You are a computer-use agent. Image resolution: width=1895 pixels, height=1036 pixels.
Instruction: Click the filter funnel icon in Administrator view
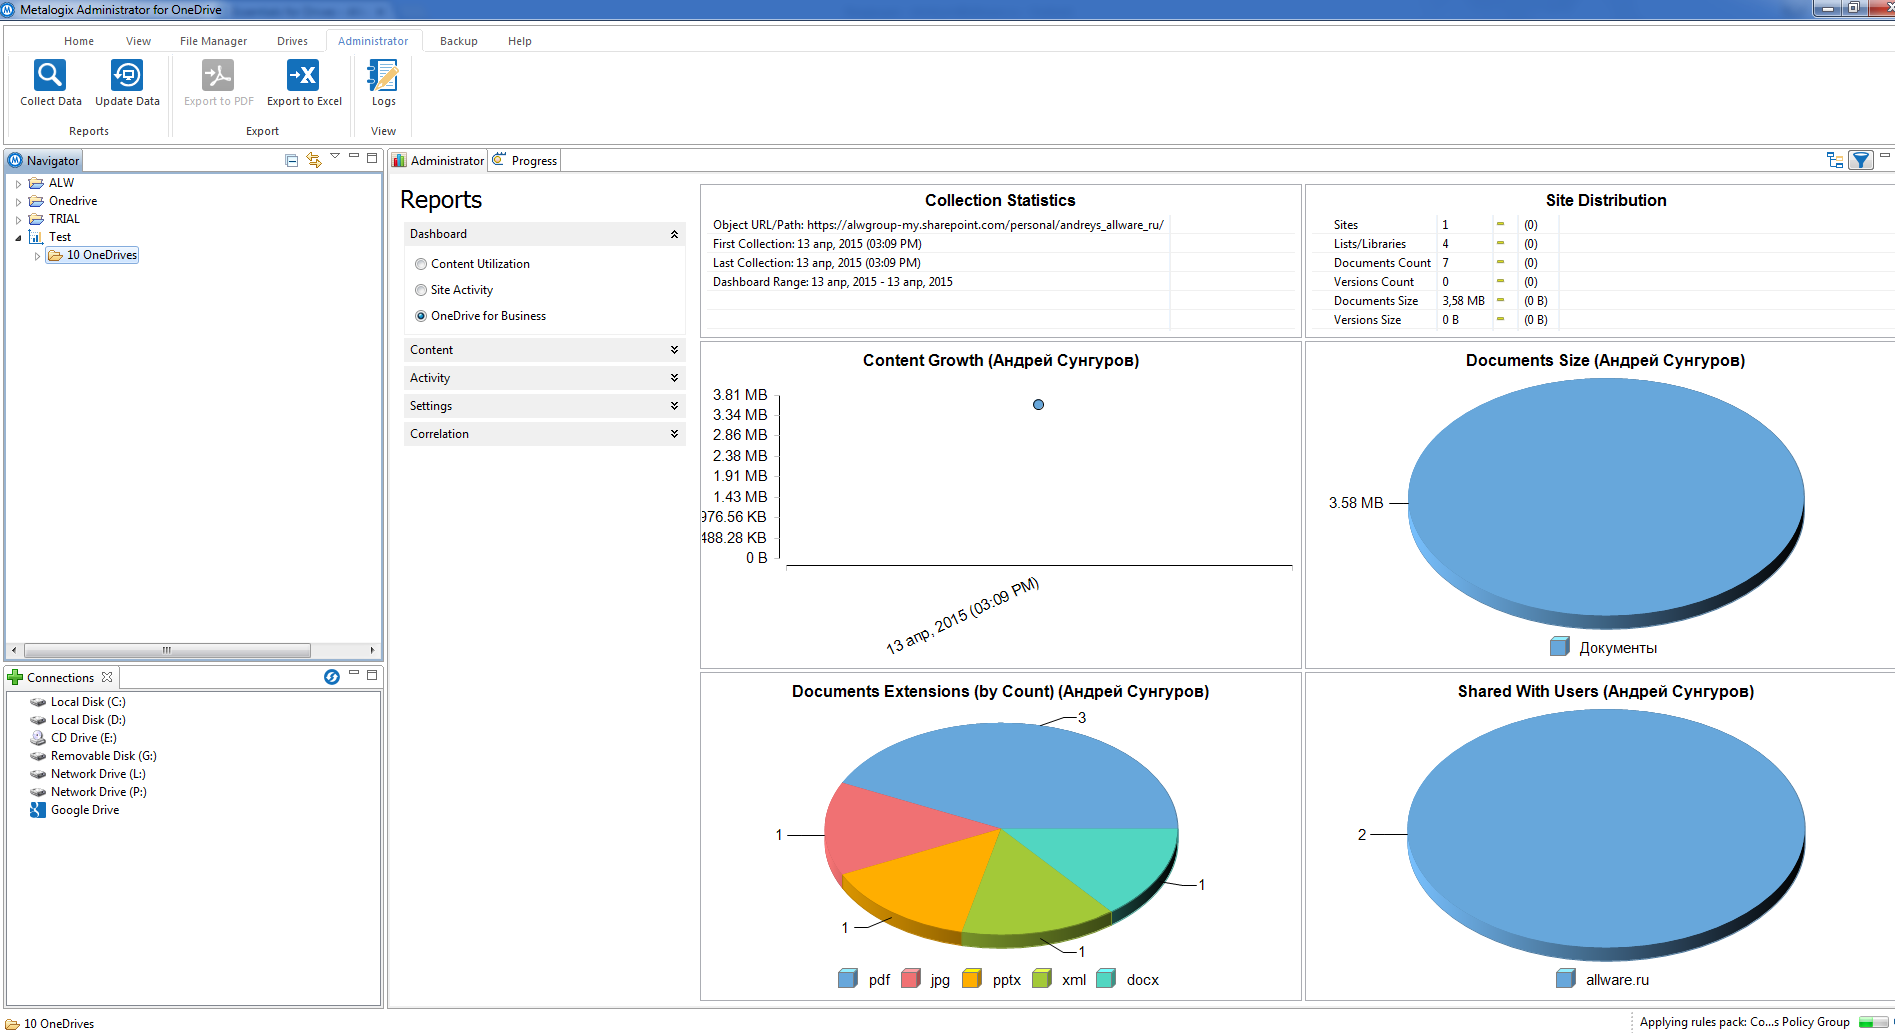tap(1861, 160)
